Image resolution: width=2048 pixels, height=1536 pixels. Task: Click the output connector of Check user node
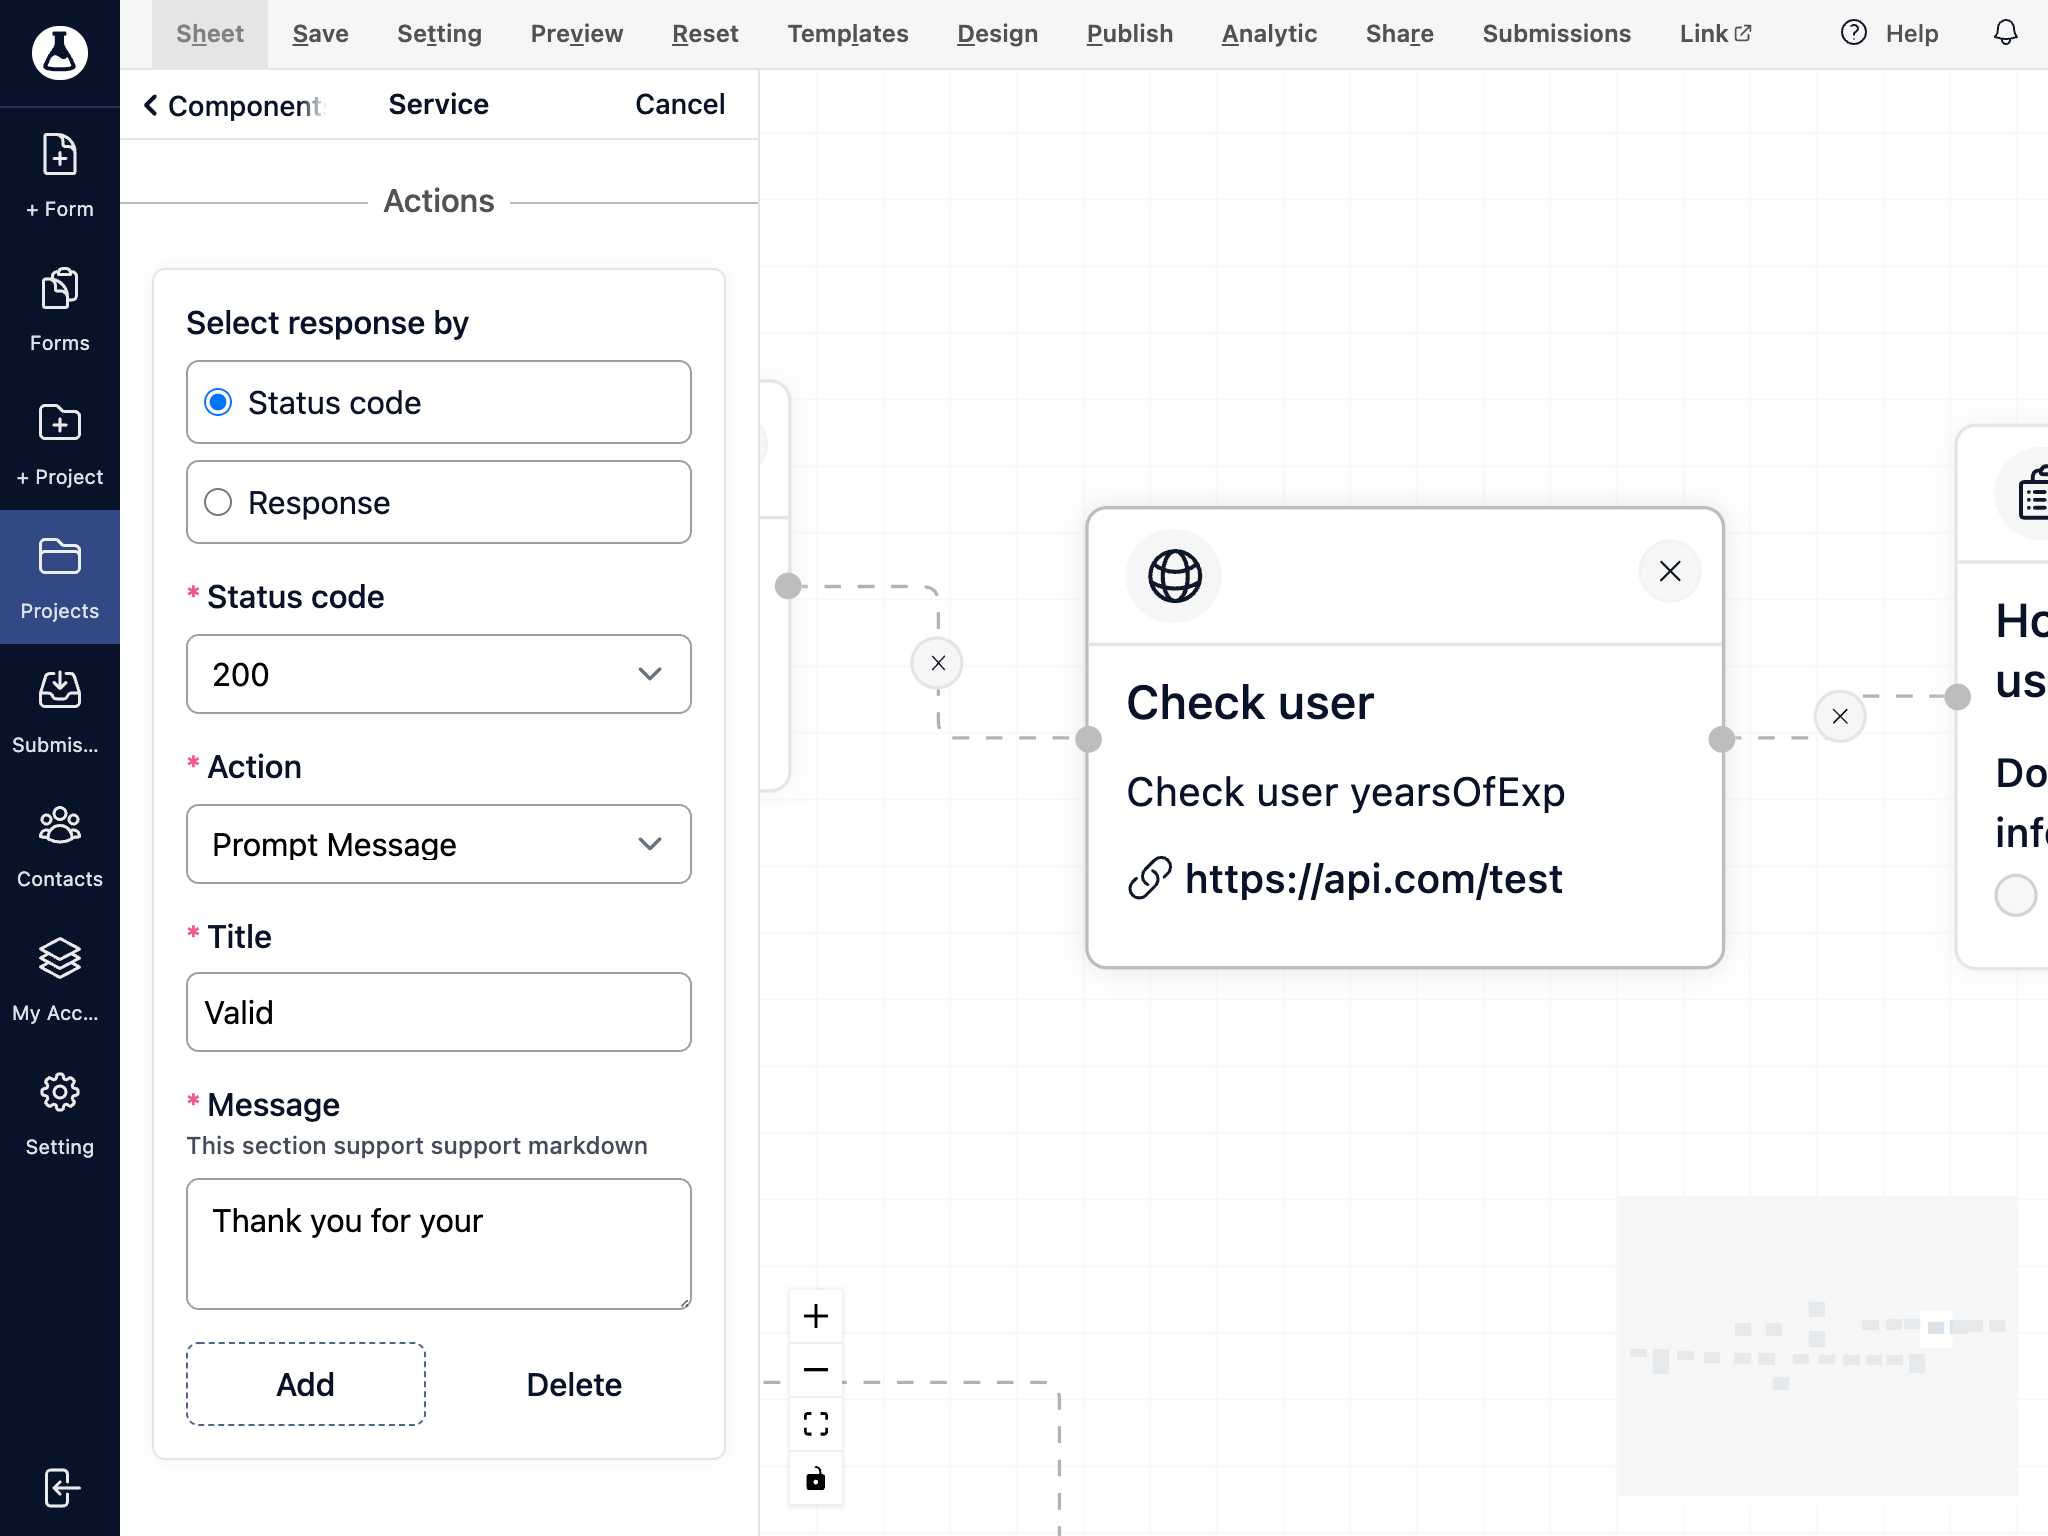point(1722,739)
